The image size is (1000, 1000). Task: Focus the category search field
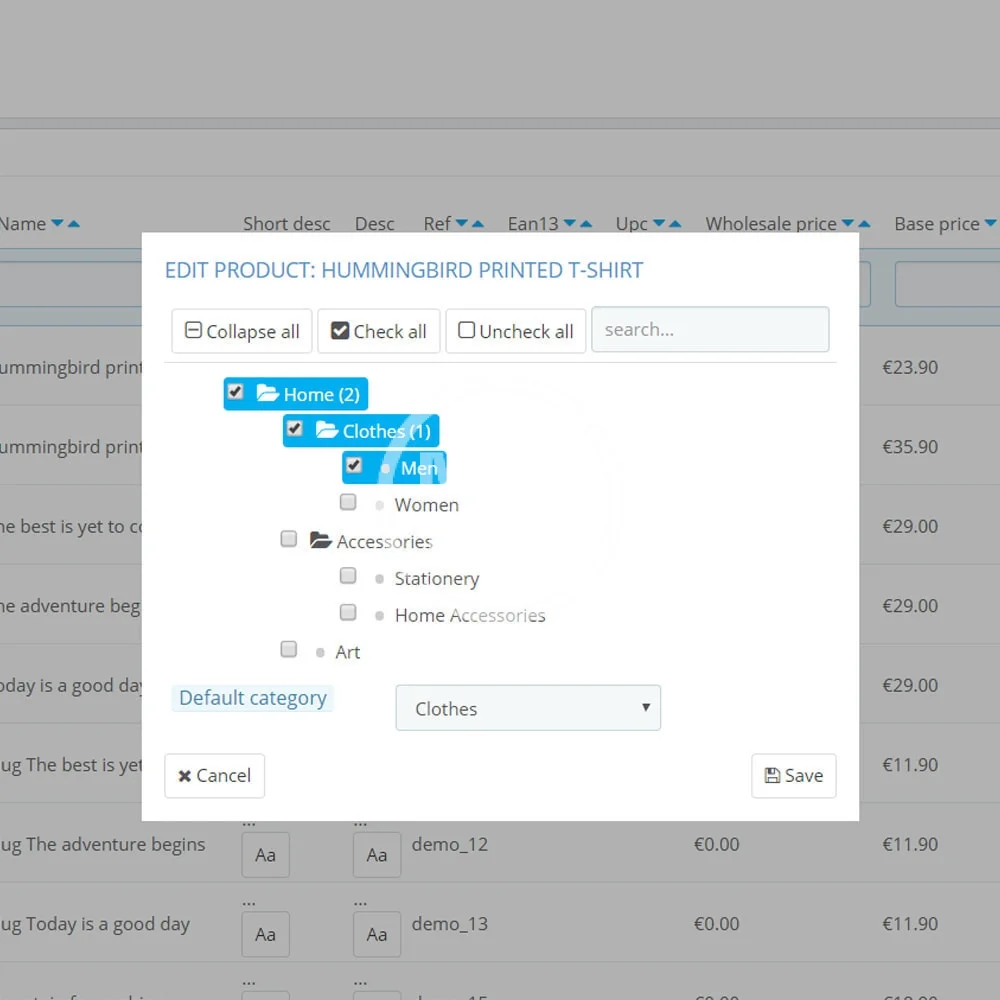(710, 330)
